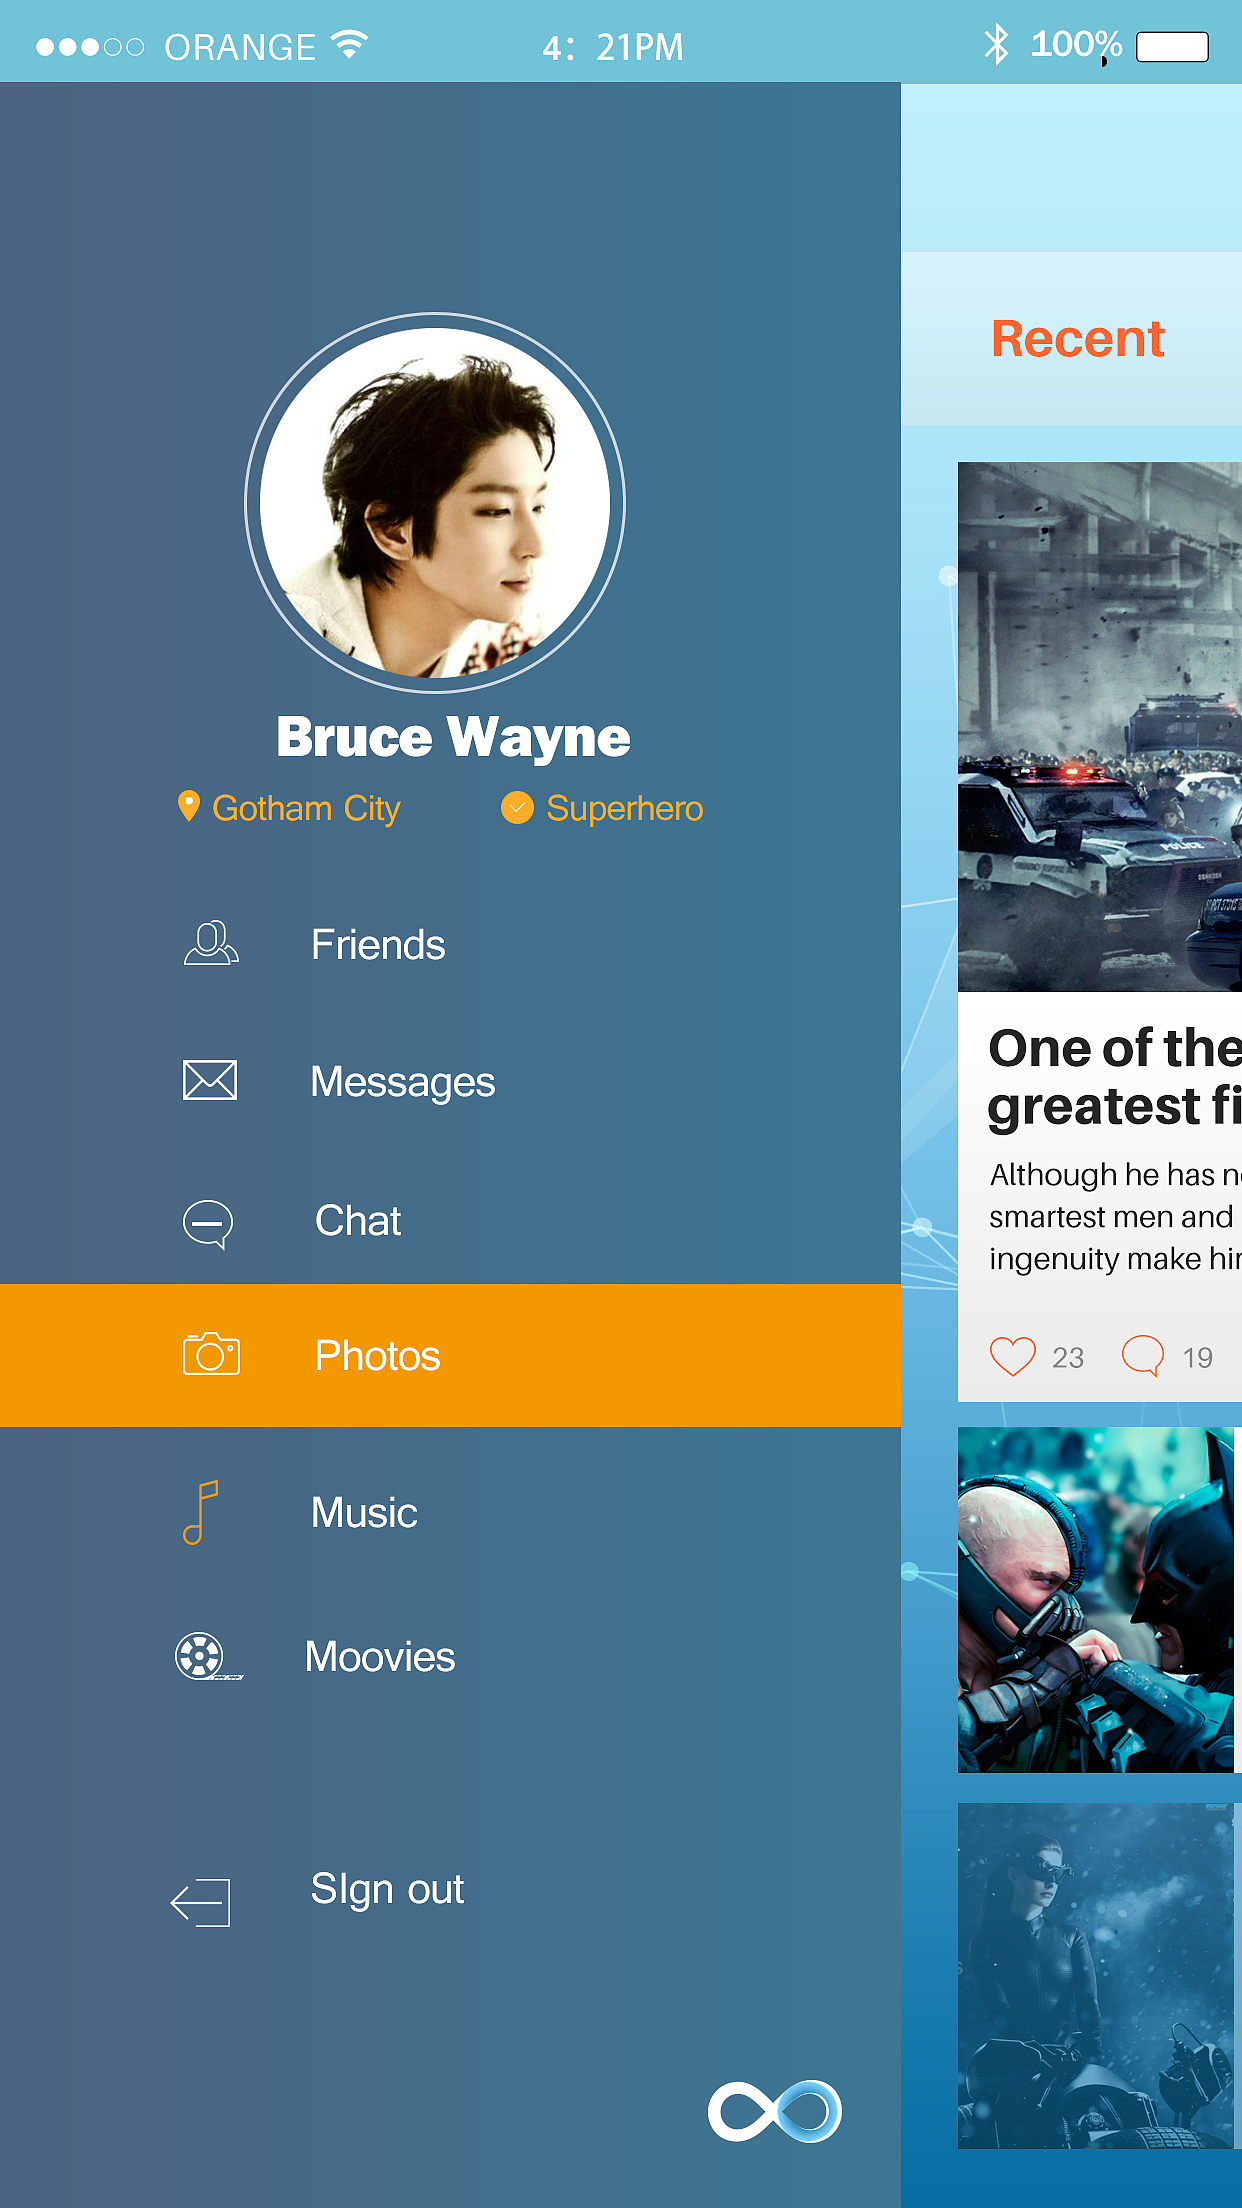The image size is (1242, 2208).
Task: Open the police car scene photo
Action: pos(1100,727)
